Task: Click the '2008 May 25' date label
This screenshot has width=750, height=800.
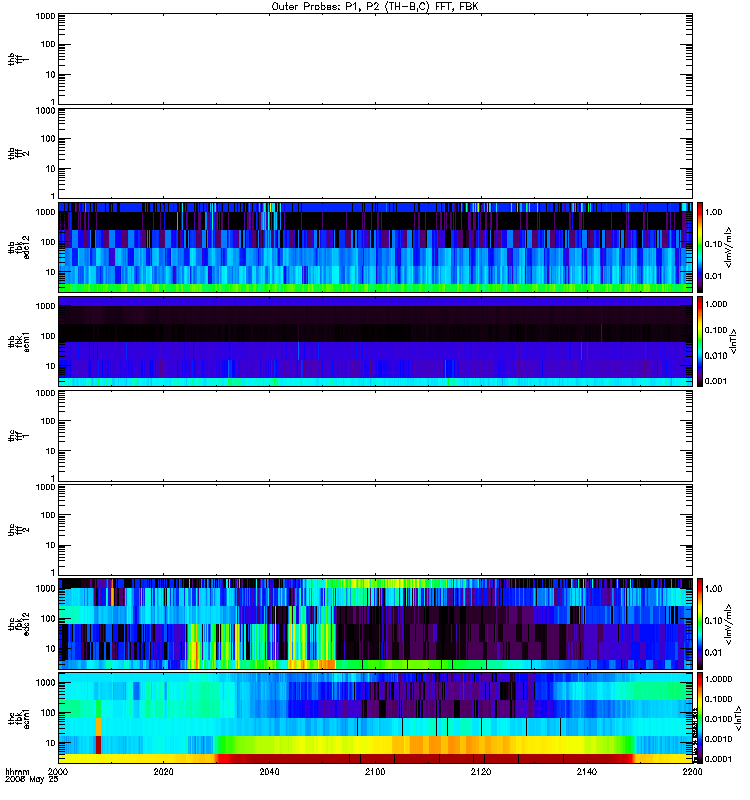Action: click(32, 780)
